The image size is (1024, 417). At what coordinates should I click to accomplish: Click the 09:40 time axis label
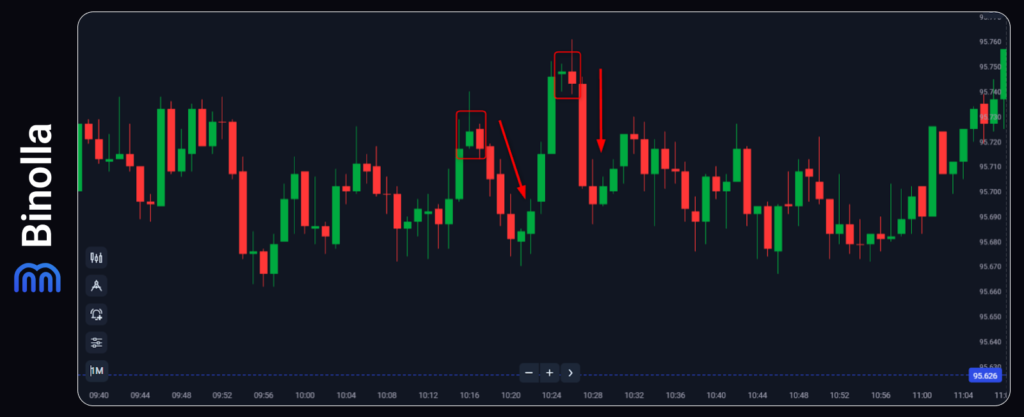pos(99,395)
